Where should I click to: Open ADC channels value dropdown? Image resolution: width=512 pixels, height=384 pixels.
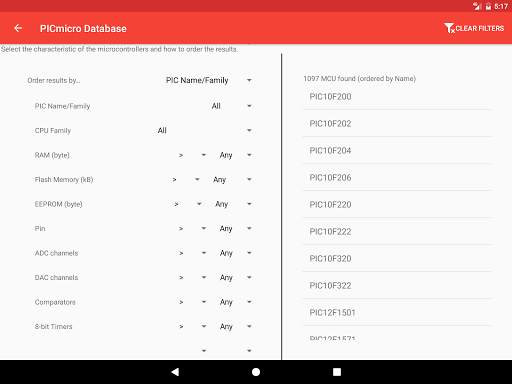(x=235, y=253)
